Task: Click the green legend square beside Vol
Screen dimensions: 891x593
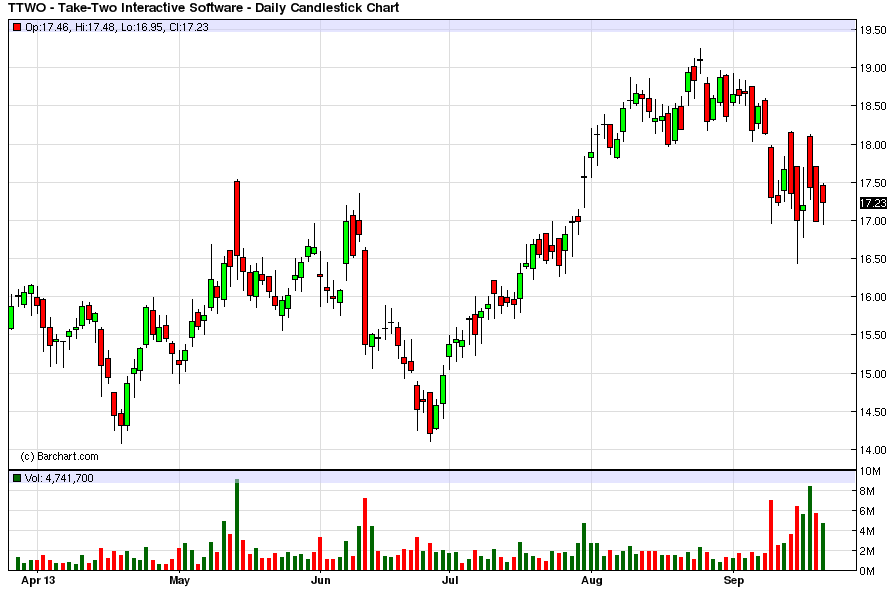Action: (18, 478)
